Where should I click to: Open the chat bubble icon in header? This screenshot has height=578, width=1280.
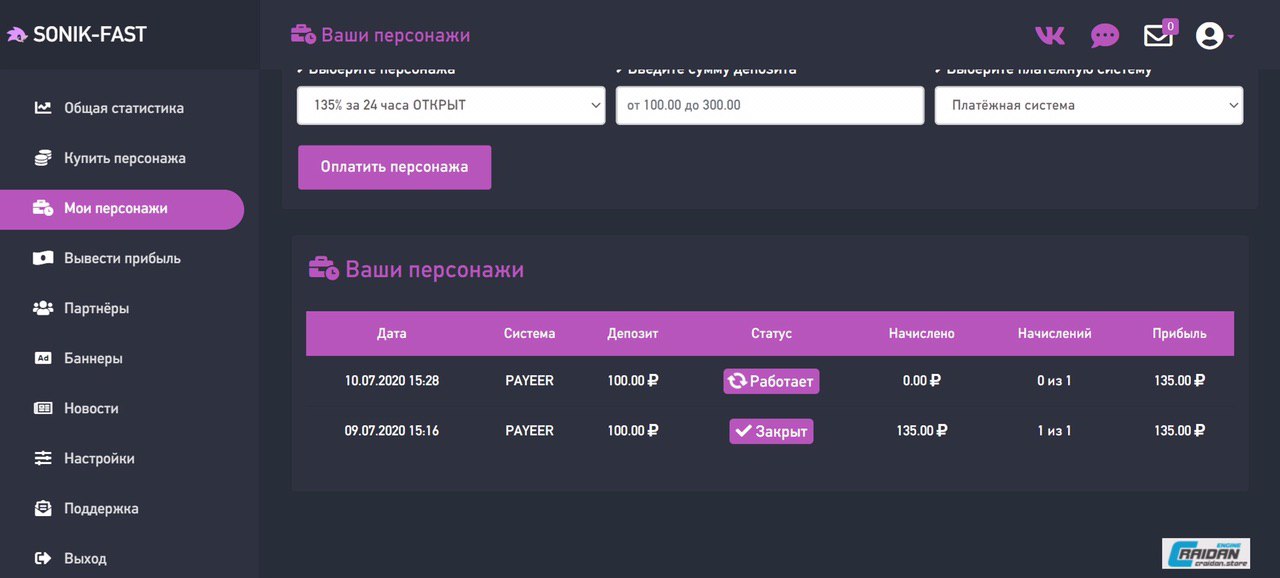coord(1104,36)
